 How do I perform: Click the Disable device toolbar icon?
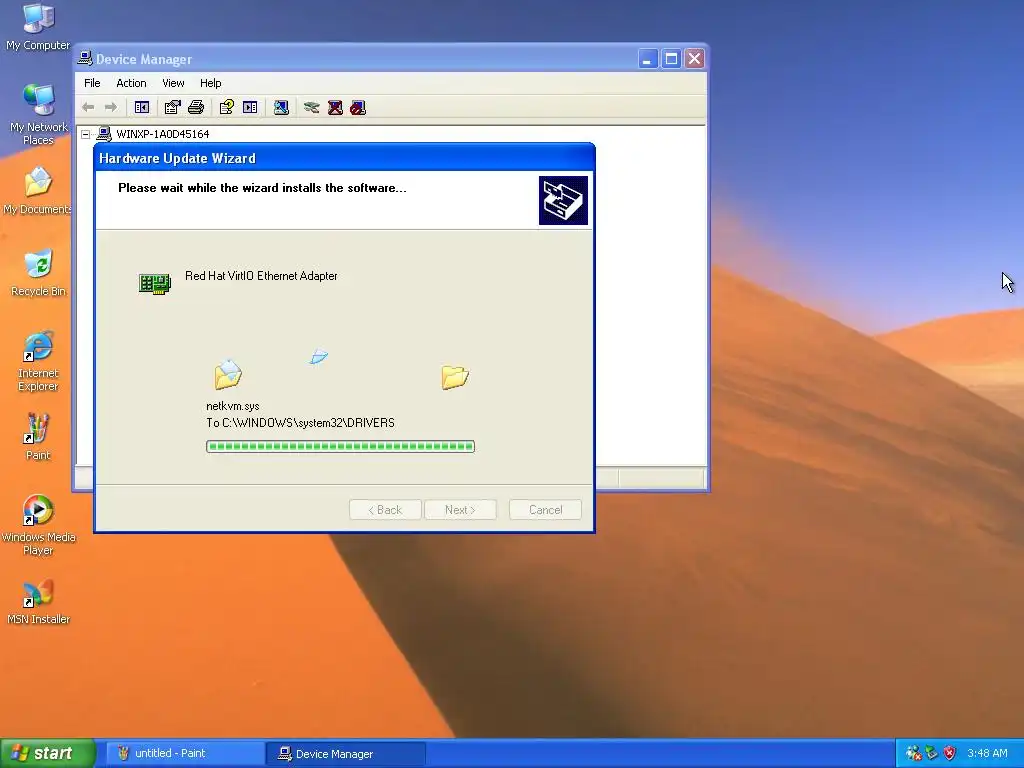(358, 107)
